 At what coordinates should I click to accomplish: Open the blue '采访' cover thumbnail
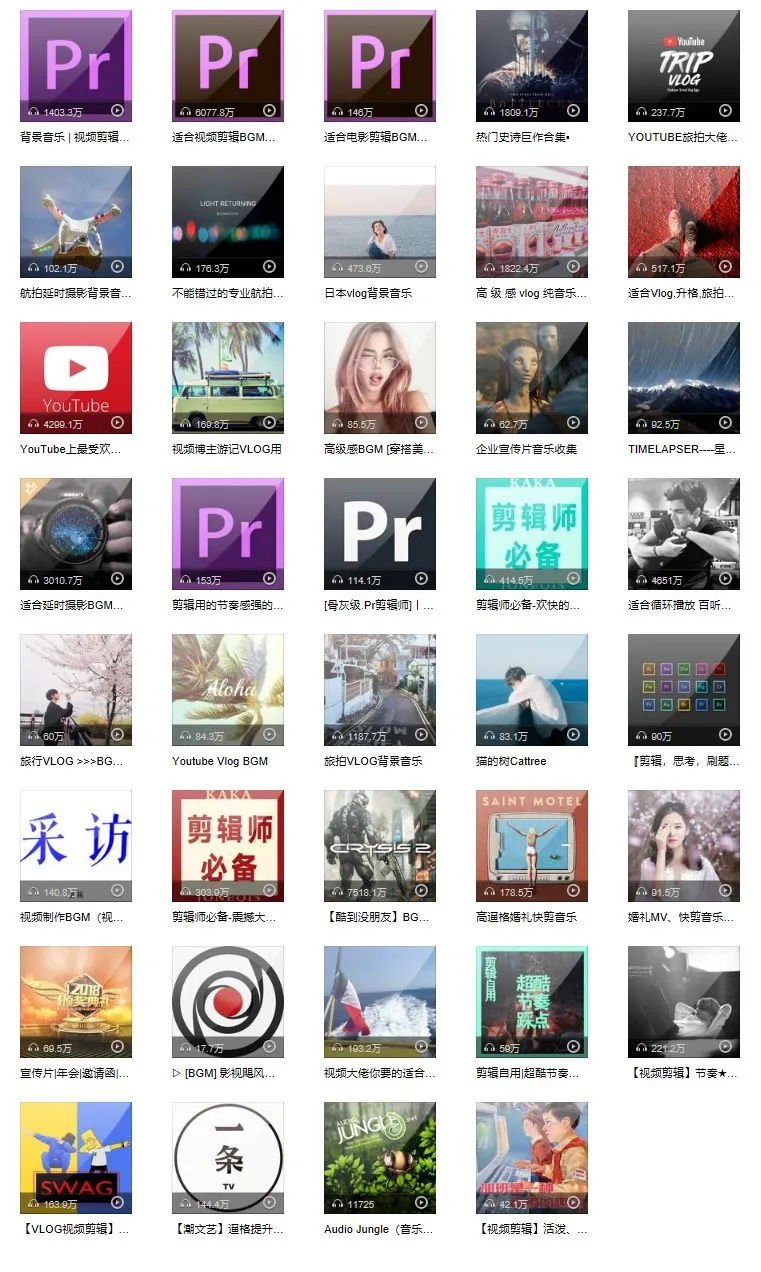tap(76, 846)
